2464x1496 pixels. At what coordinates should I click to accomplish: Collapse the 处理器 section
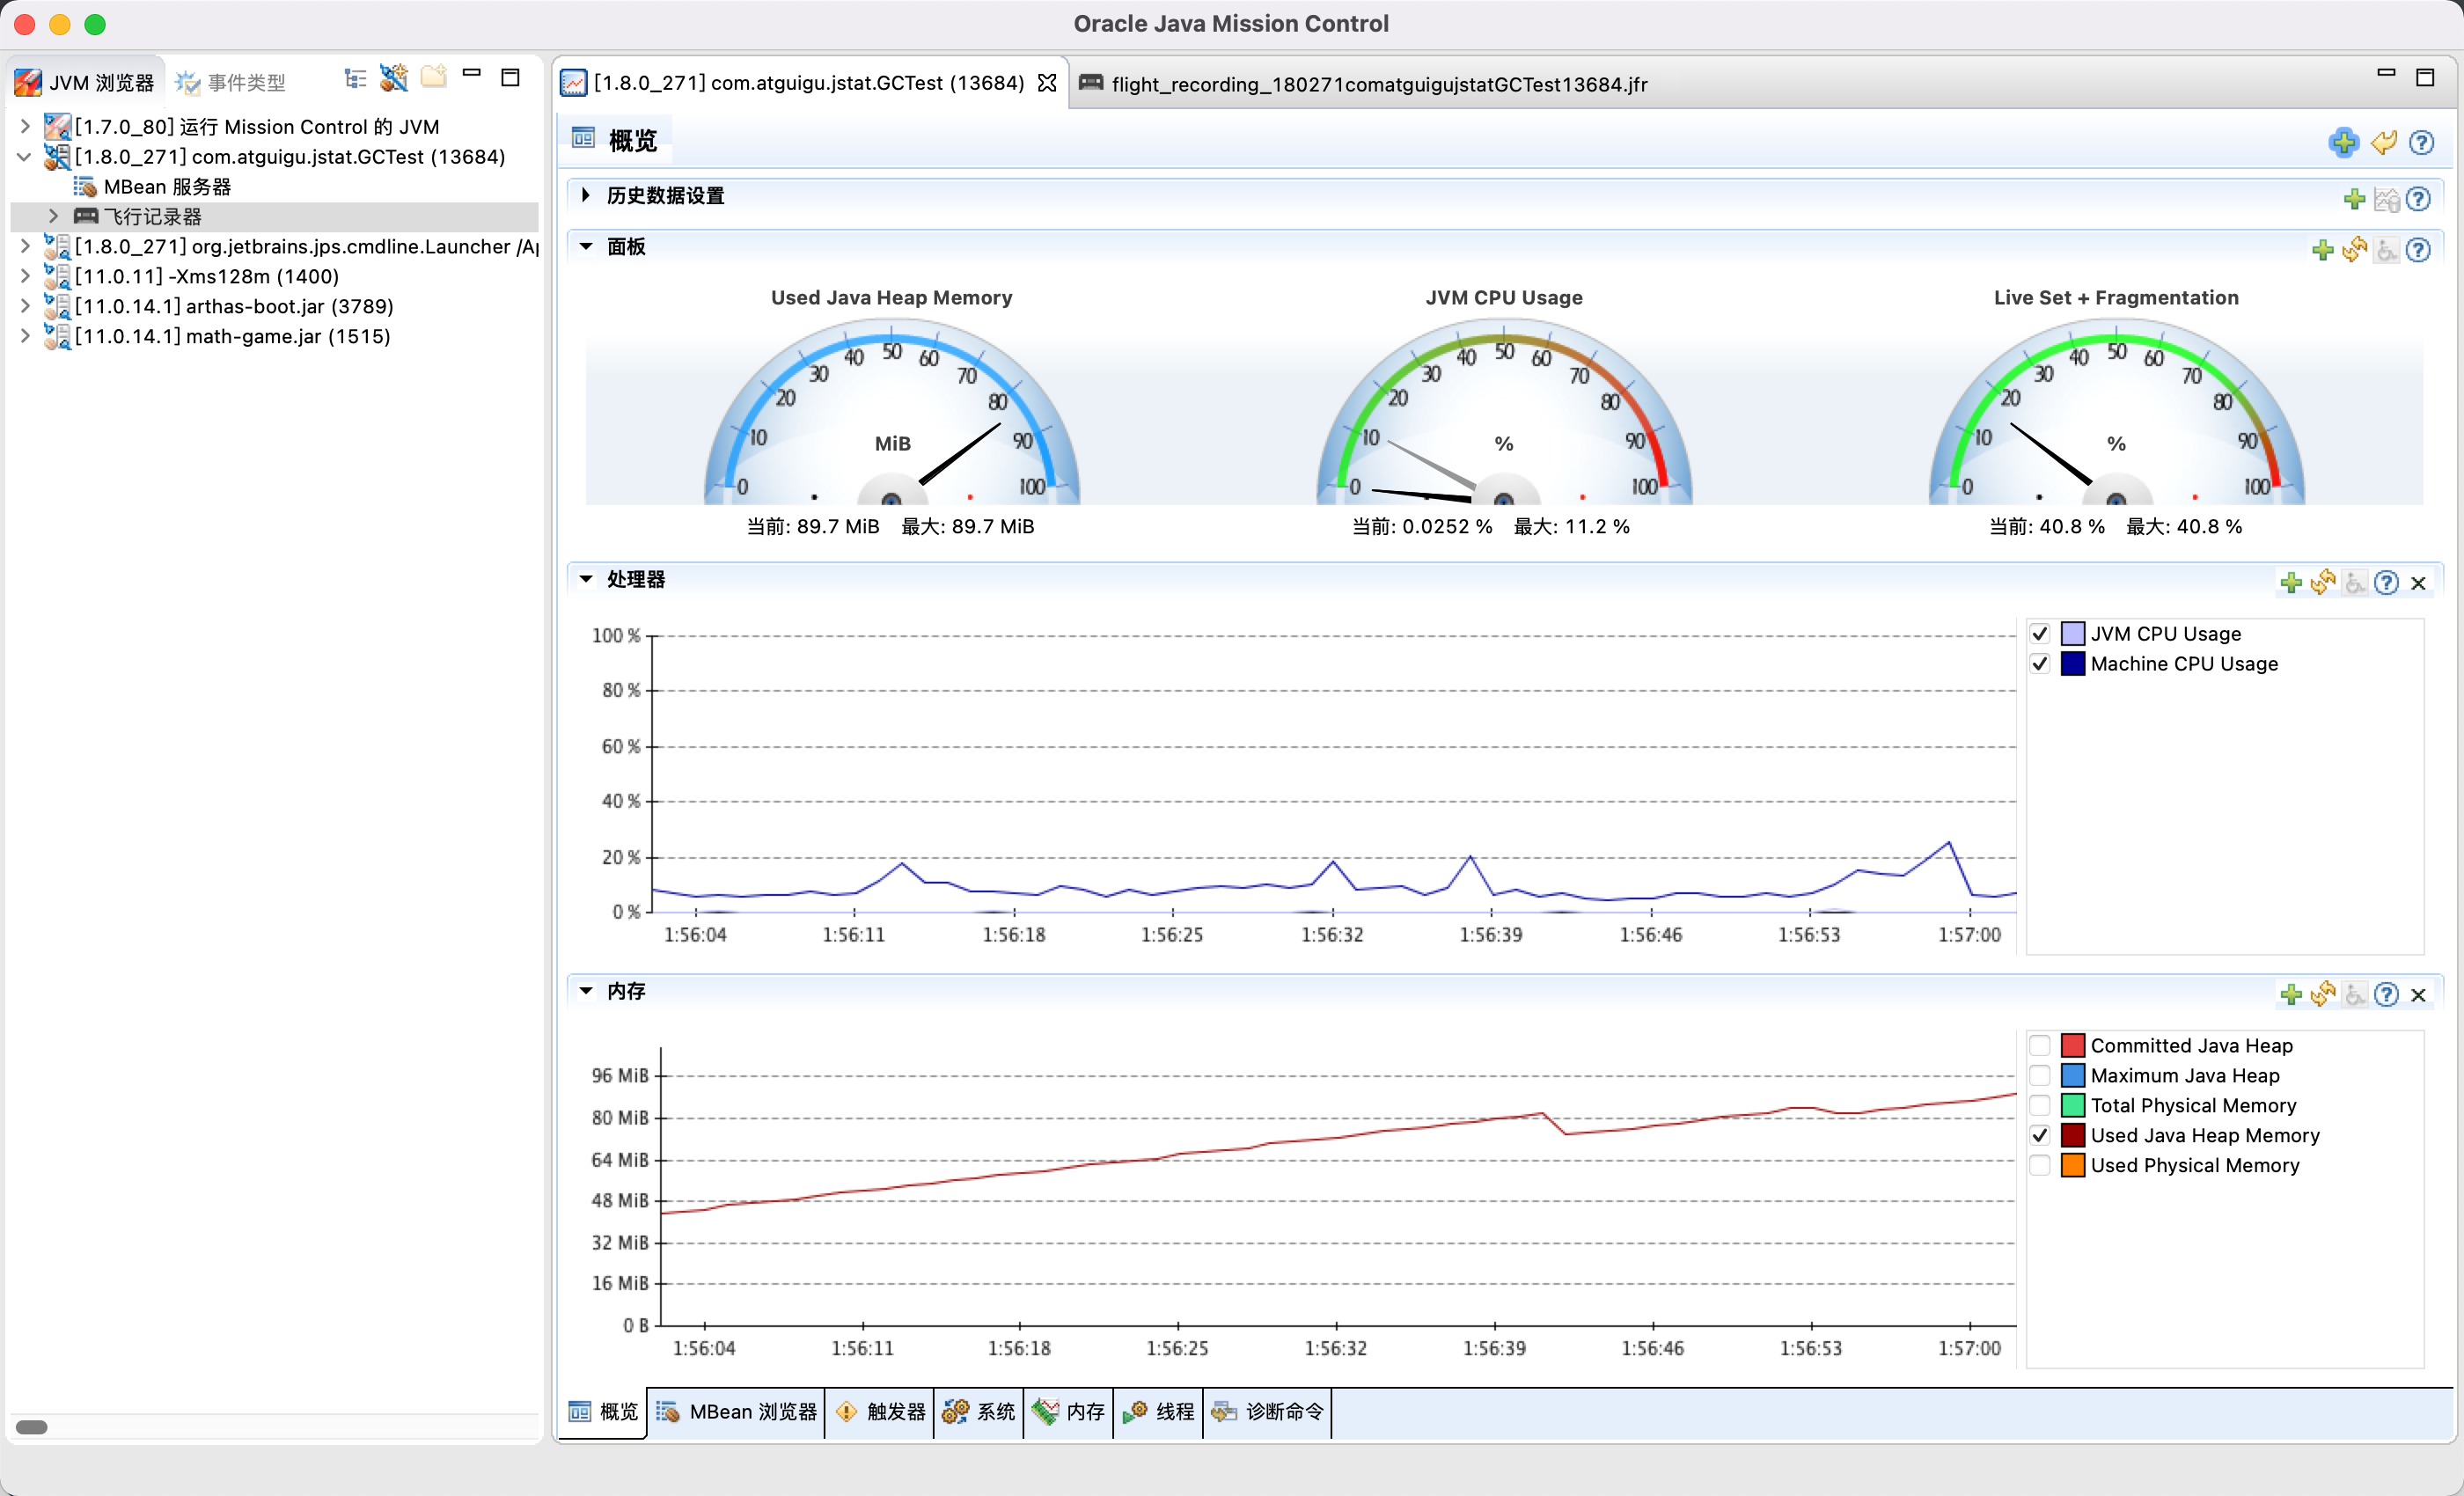coord(586,578)
